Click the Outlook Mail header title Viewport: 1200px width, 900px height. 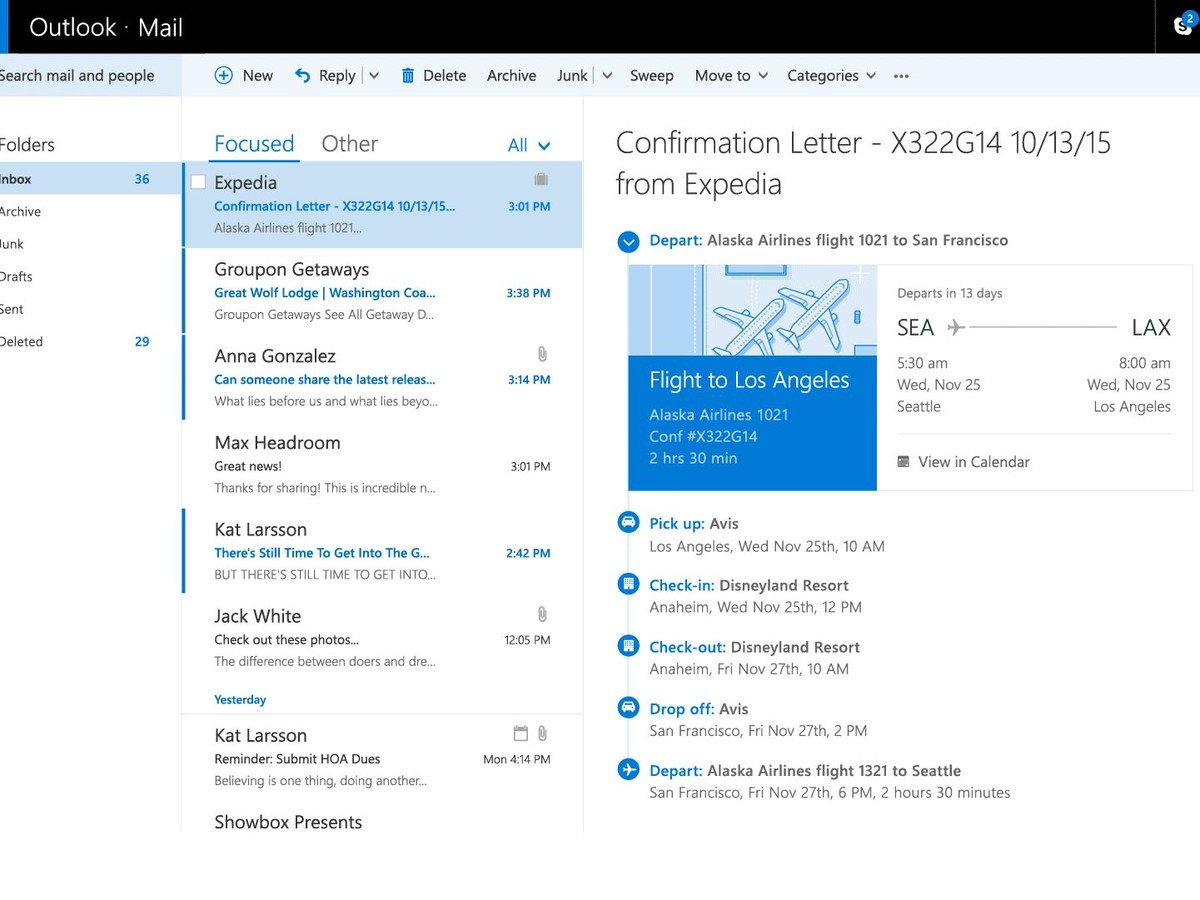pyautogui.click(x=106, y=27)
